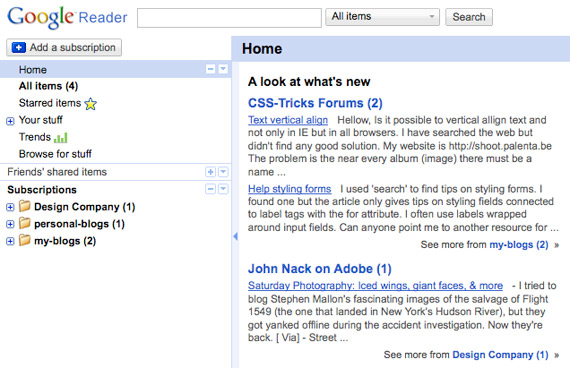Click the personal-blogs folder icon
The height and width of the screenshot is (368, 570).
25,223
